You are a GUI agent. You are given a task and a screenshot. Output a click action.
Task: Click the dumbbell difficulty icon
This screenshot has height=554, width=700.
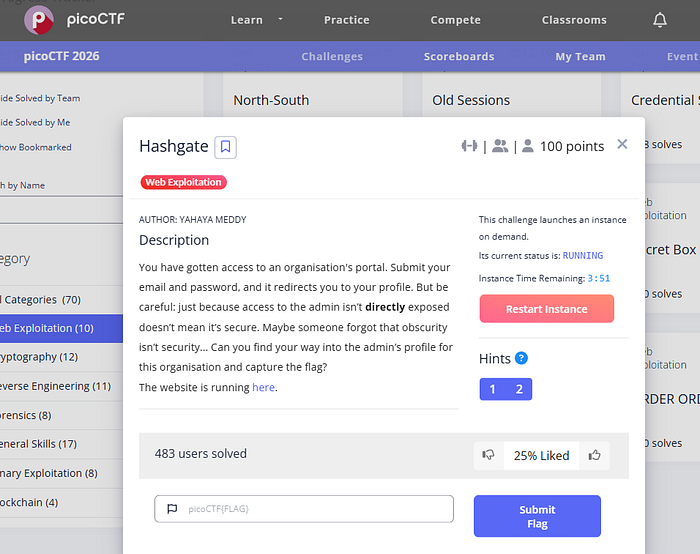(x=469, y=146)
